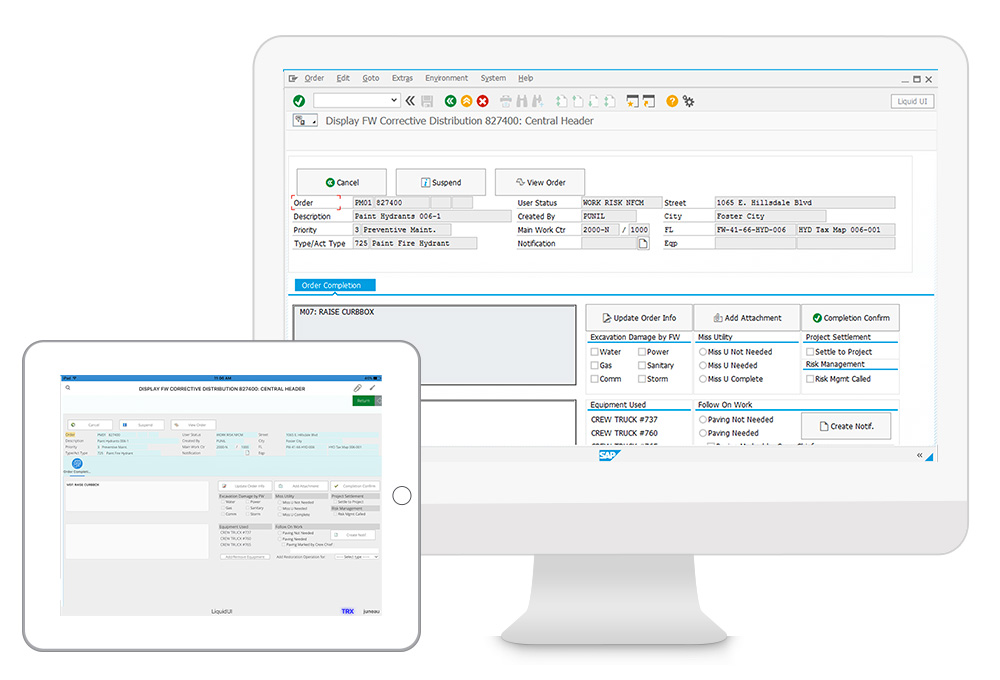Click the Suspend button
Screen dimensions: 1000x680
[441, 182]
